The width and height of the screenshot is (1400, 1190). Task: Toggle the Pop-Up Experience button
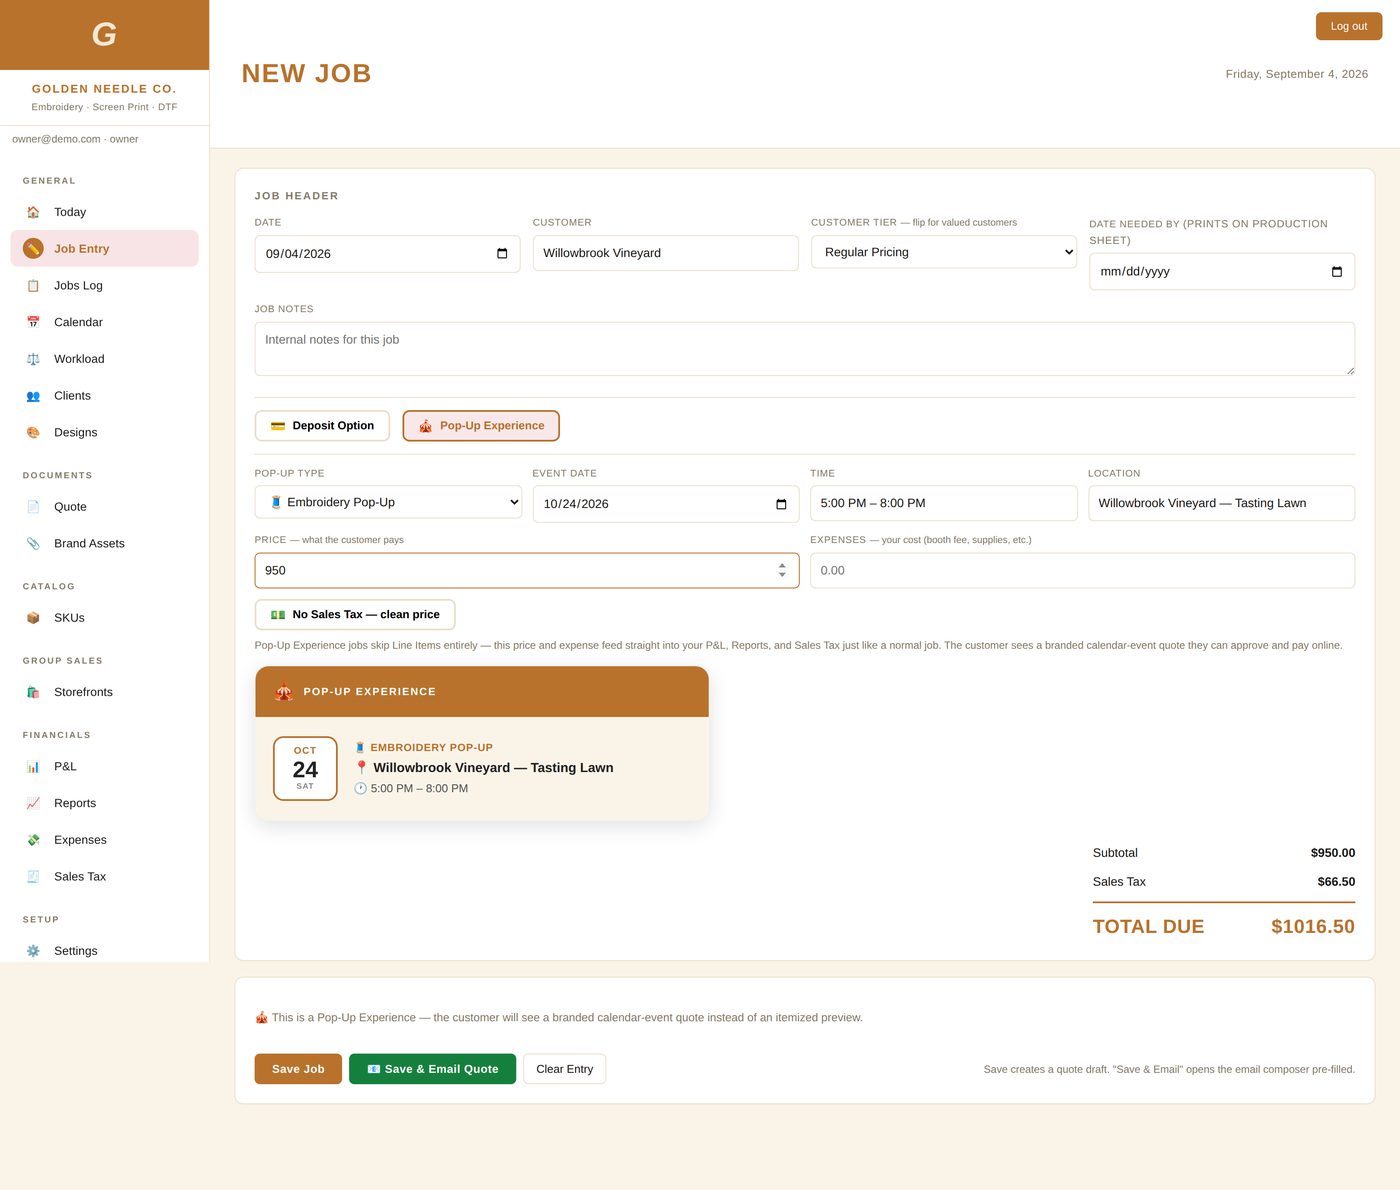pyautogui.click(x=481, y=426)
